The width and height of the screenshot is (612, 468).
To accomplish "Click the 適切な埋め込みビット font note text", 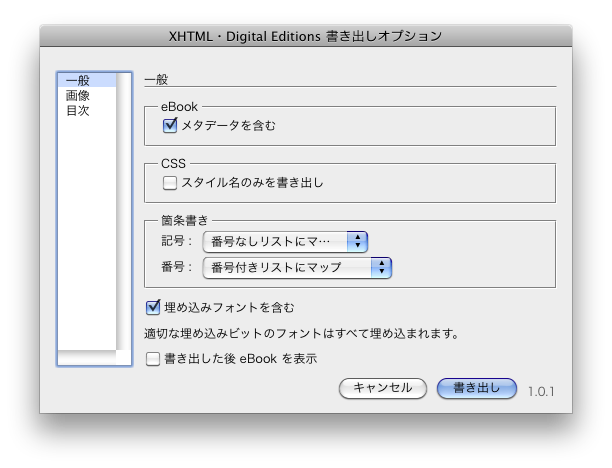I will tap(301, 334).
